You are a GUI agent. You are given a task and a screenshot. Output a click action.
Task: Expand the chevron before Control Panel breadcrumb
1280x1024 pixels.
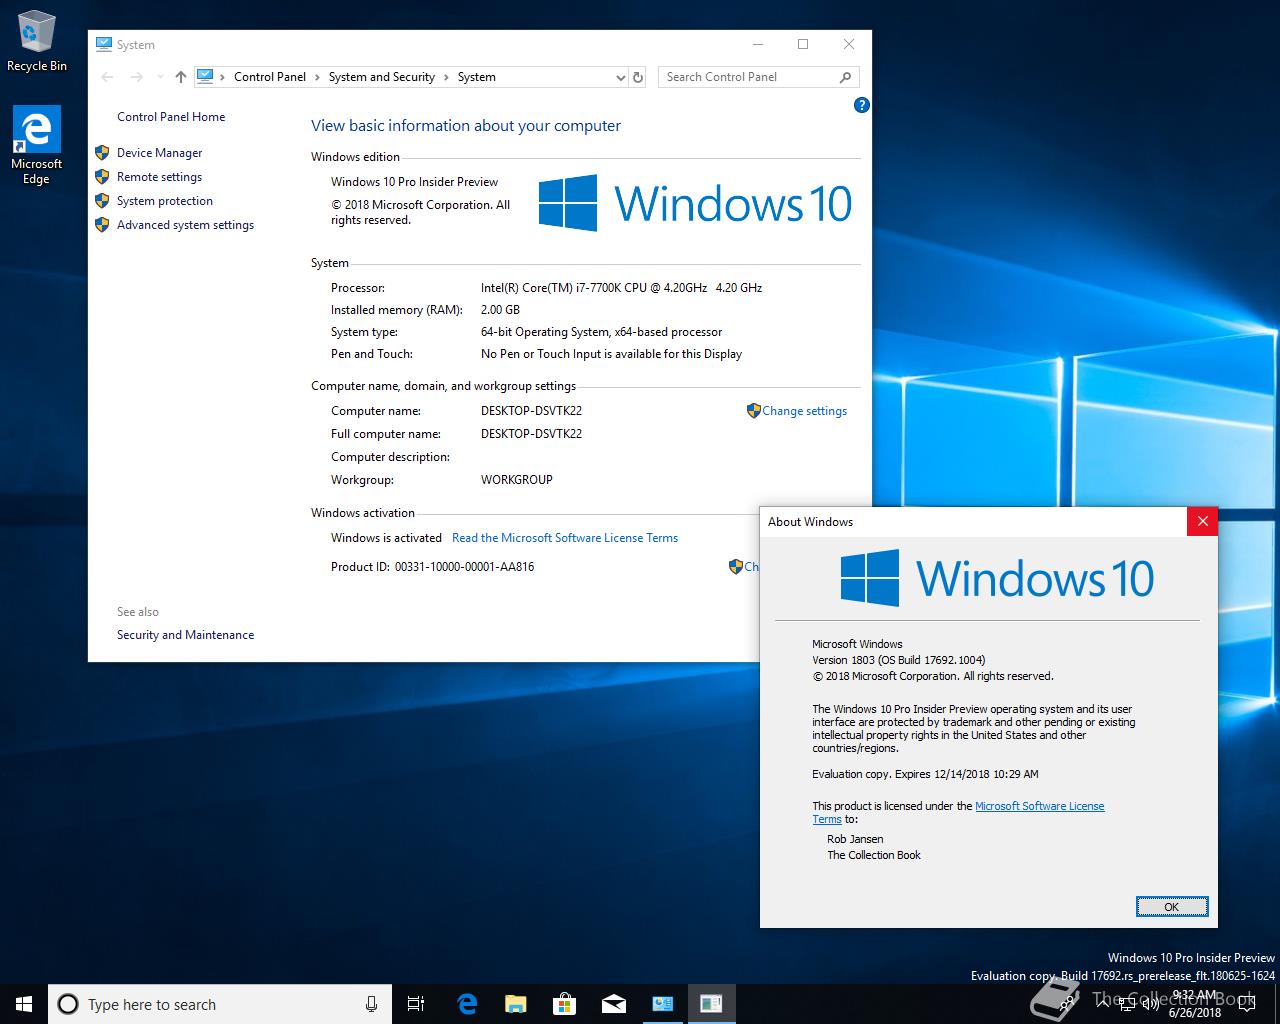pyautogui.click(x=222, y=77)
